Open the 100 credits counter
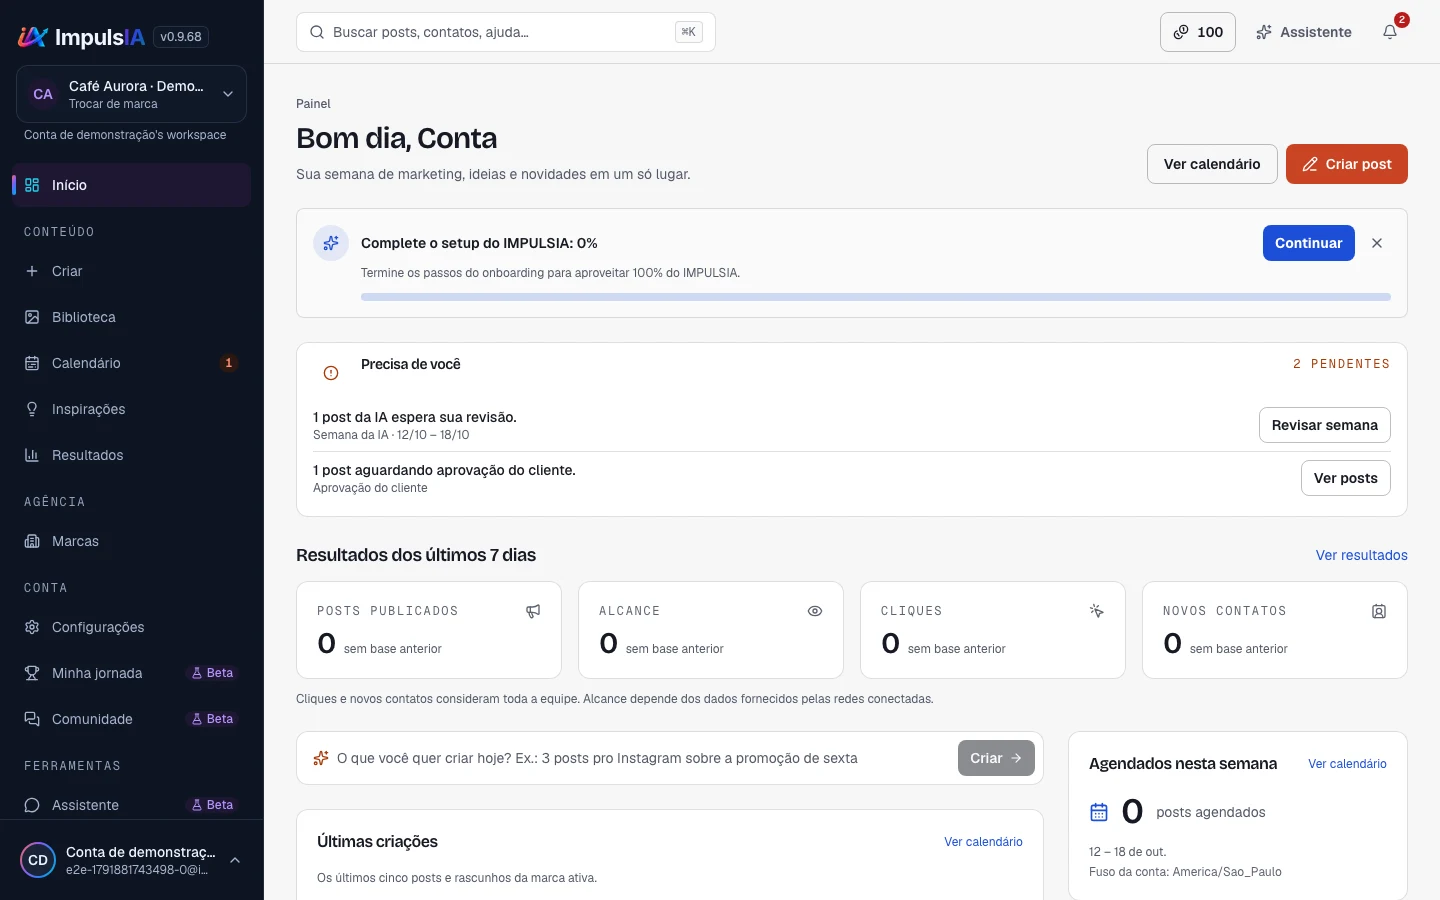The image size is (1440, 900). point(1198,32)
